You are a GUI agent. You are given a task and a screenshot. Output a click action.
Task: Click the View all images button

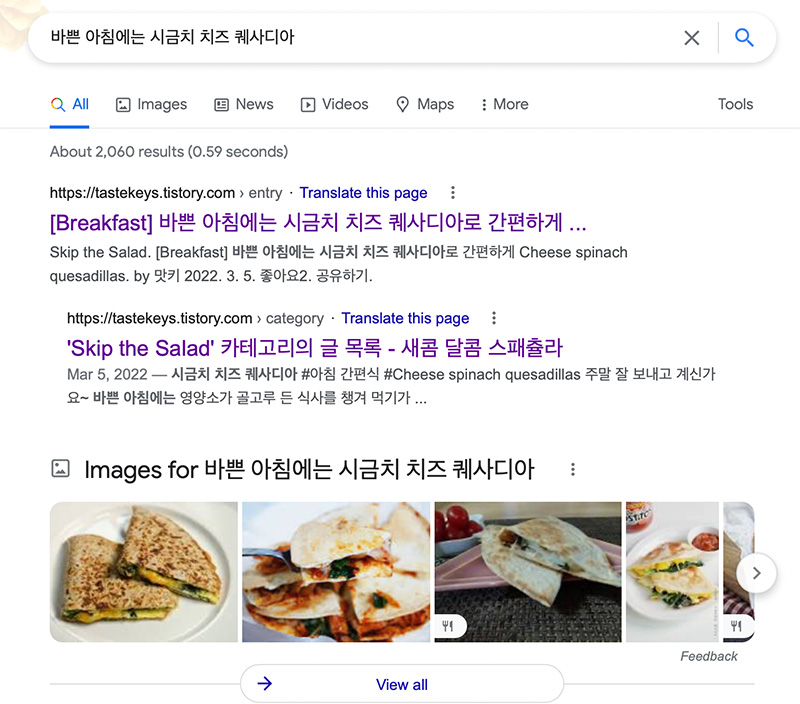click(402, 684)
